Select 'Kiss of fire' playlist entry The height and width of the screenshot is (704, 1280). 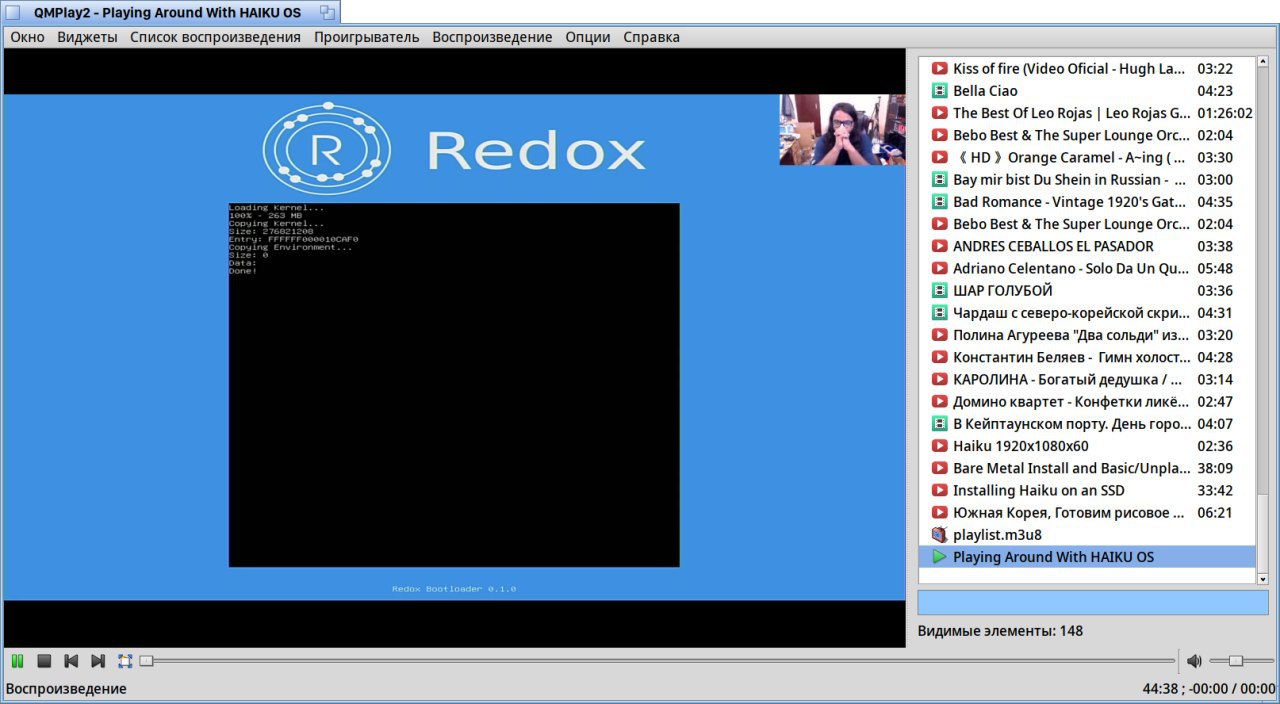pos(1087,69)
